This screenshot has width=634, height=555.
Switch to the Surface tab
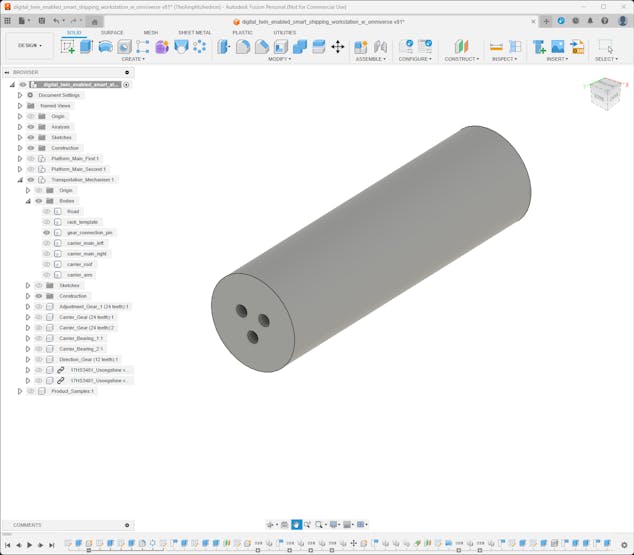point(112,32)
